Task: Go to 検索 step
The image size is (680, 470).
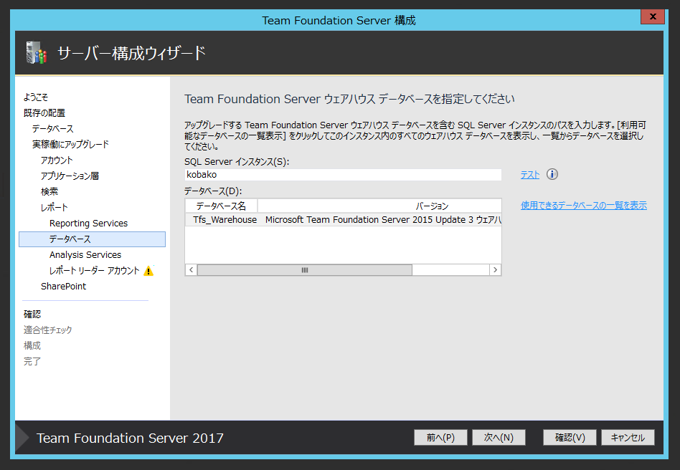Action: (49, 192)
